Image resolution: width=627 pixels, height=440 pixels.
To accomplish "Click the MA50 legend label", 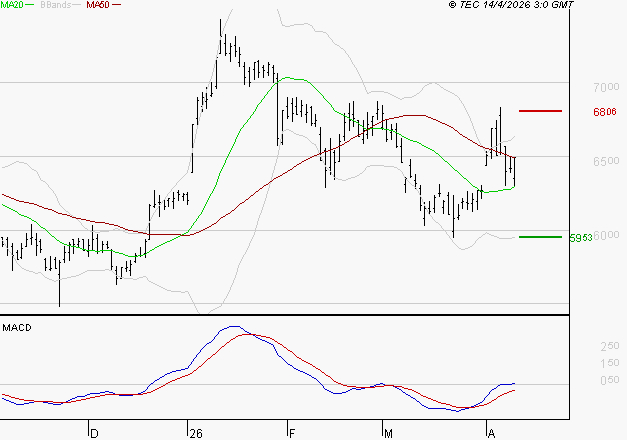I will coord(98,5).
